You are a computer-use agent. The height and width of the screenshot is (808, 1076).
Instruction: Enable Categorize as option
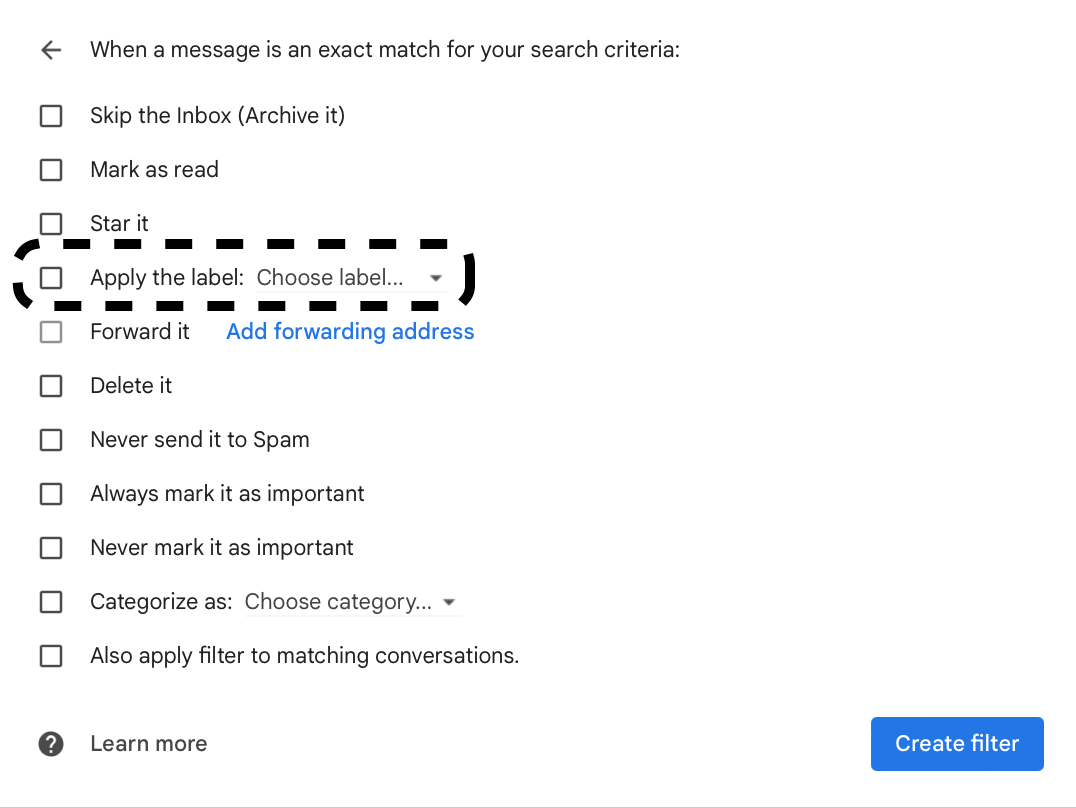tap(51, 601)
